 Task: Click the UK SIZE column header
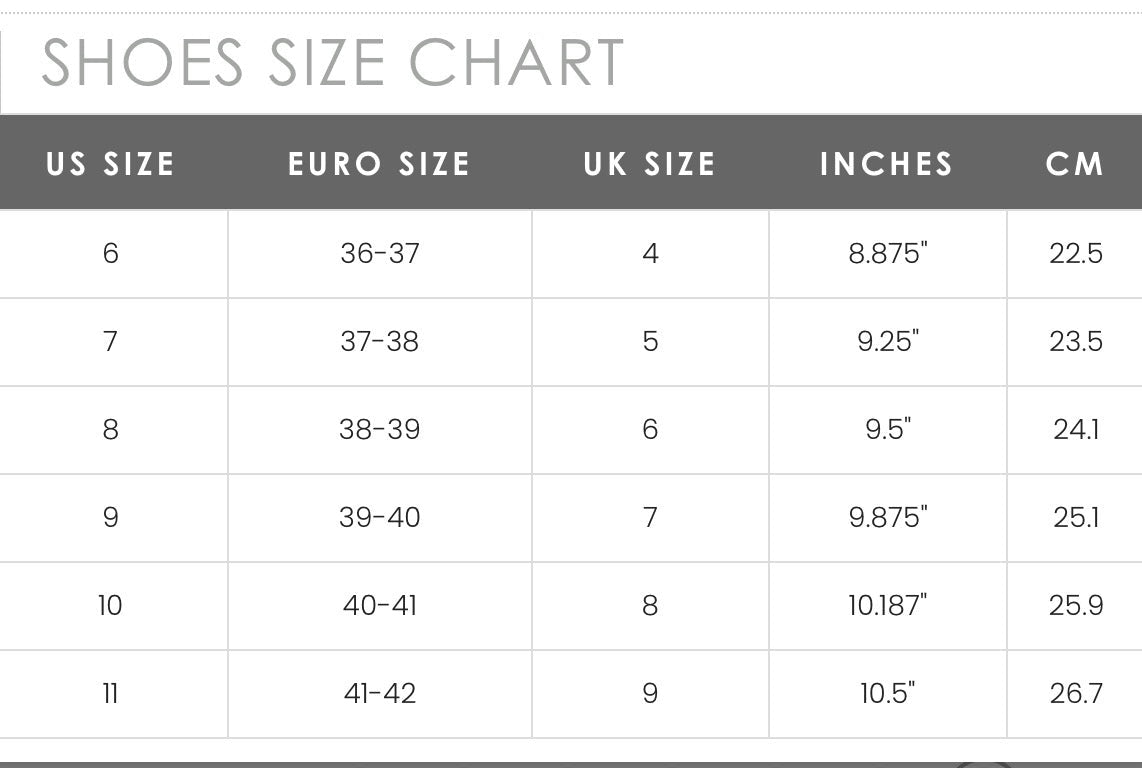650,164
